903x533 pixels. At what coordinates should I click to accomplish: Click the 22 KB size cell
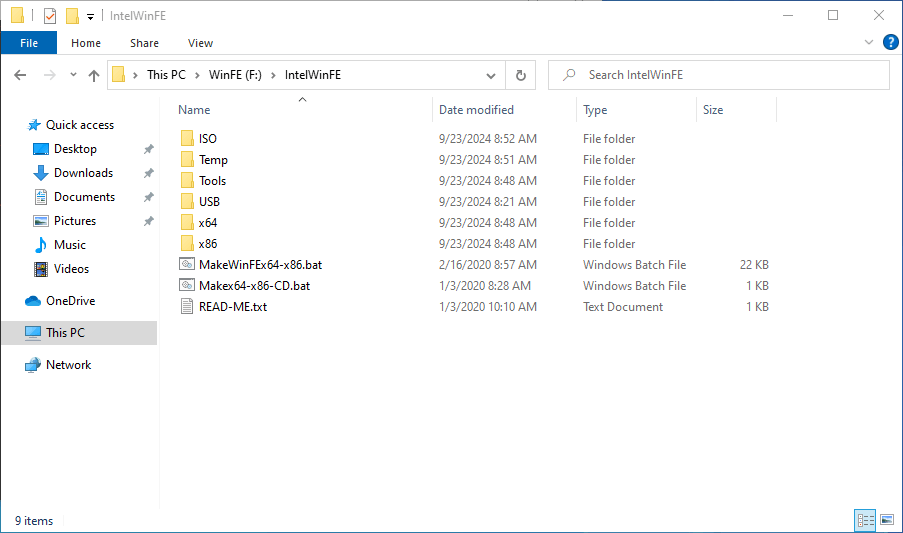pos(754,265)
